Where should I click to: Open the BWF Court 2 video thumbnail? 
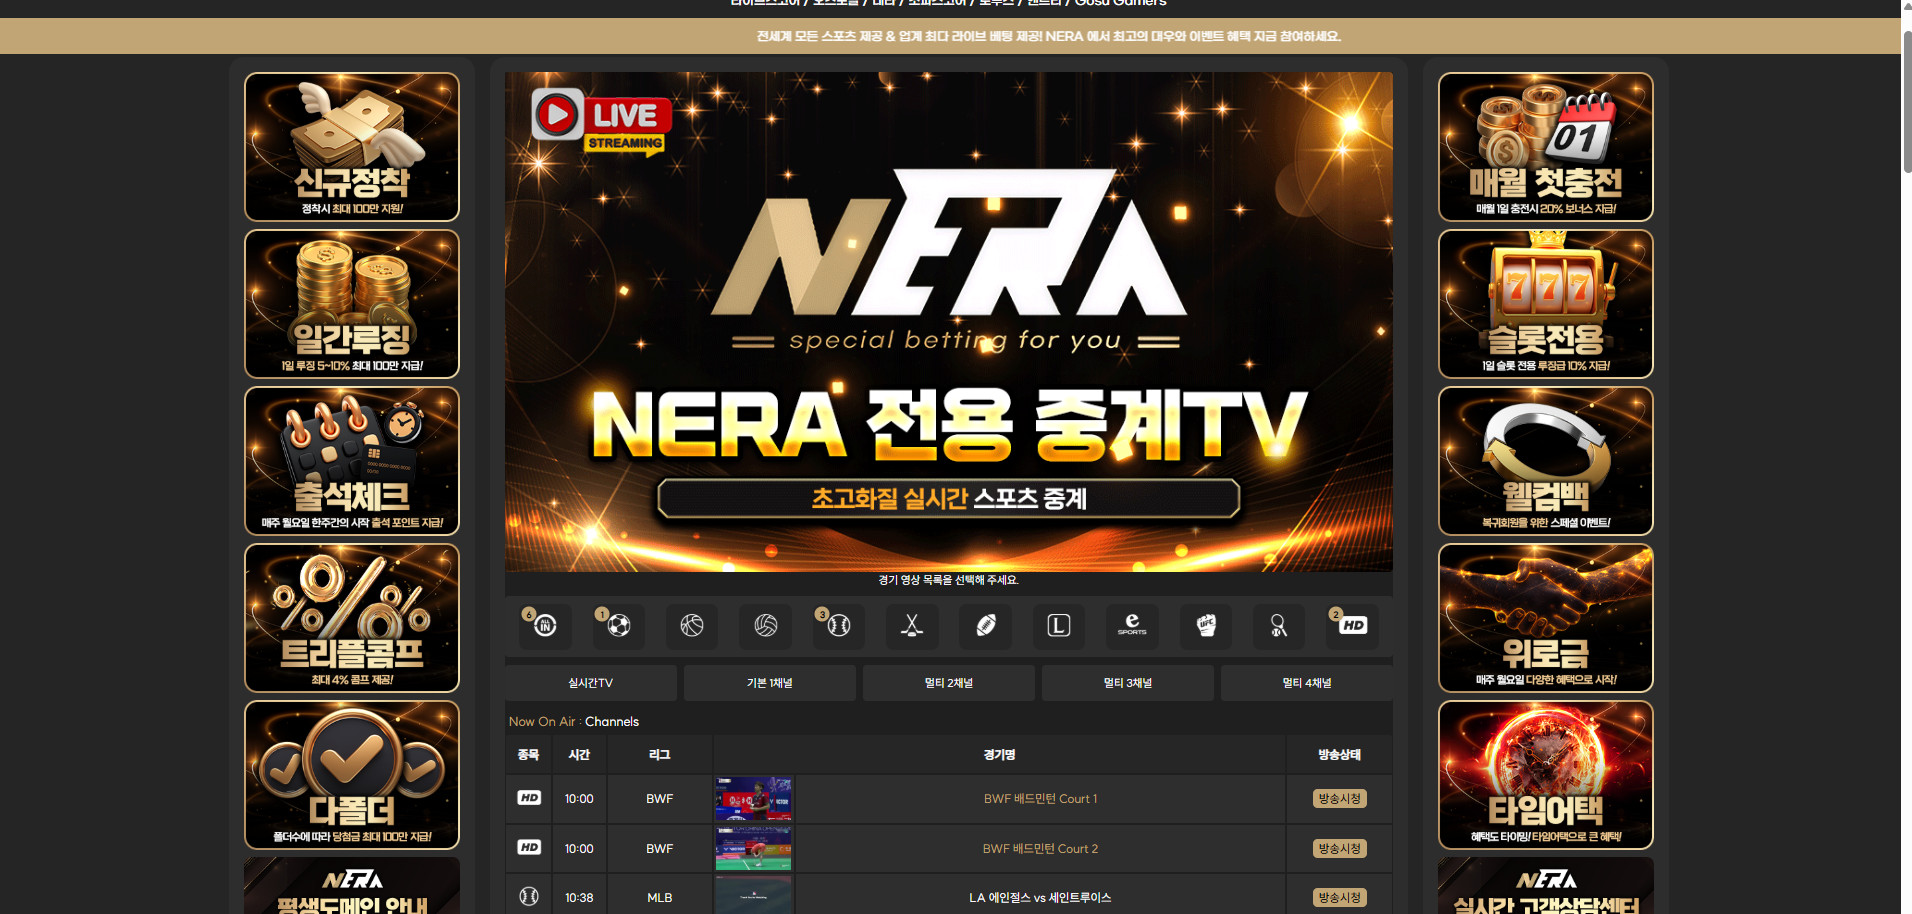(x=754, y=849)
